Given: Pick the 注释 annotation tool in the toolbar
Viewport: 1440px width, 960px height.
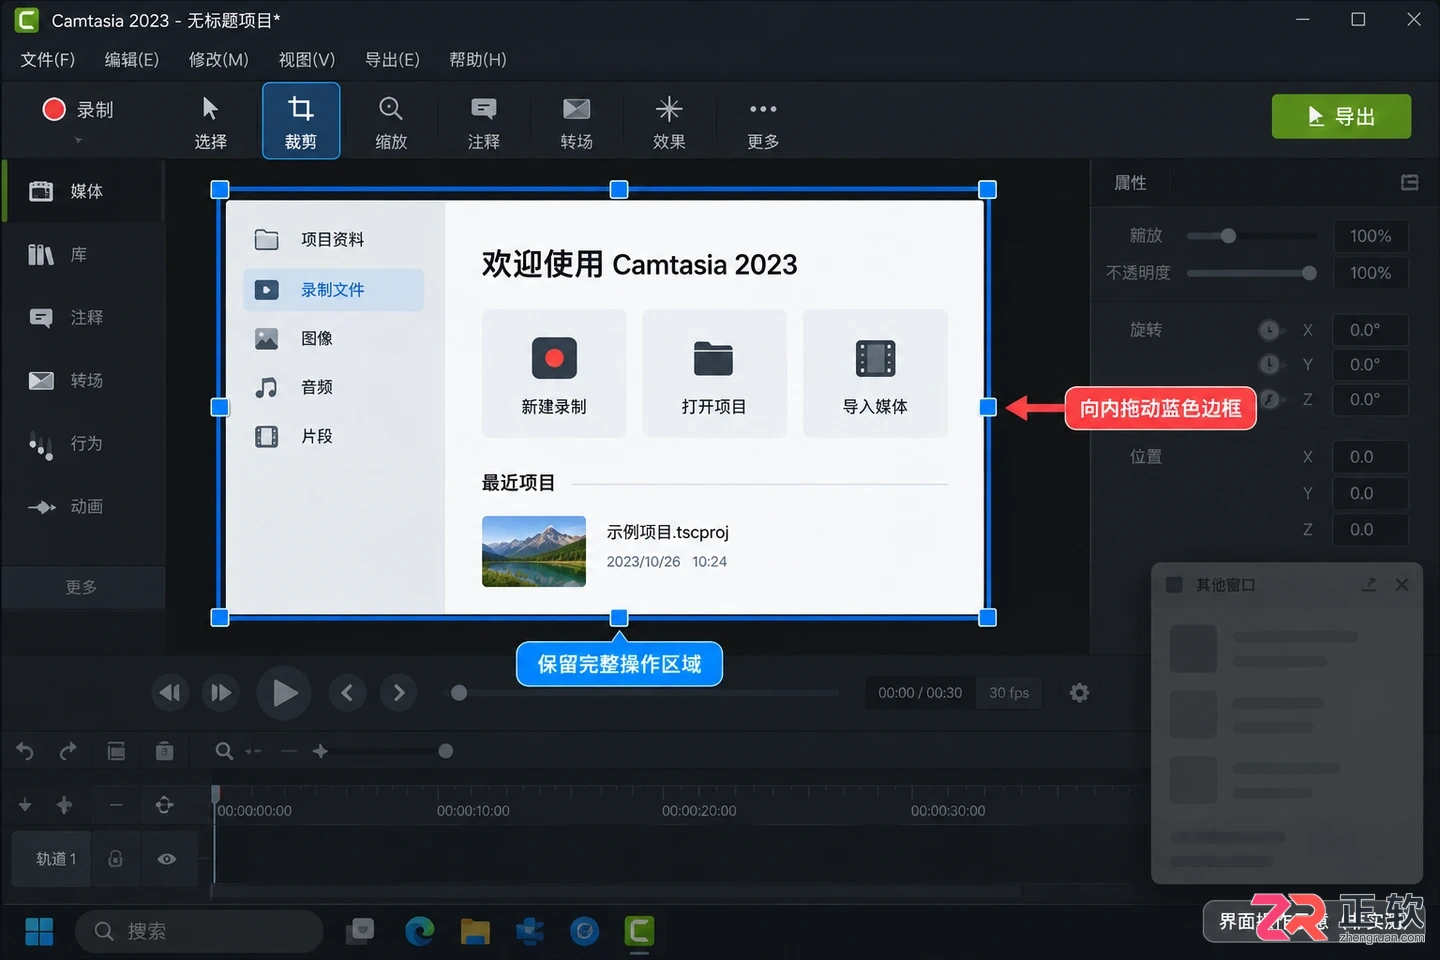Looking at the screenshot, I should pyautogui.click(x=484, y=122).
